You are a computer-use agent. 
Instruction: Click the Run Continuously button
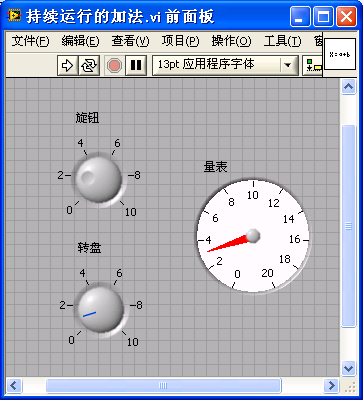(89, 65)
